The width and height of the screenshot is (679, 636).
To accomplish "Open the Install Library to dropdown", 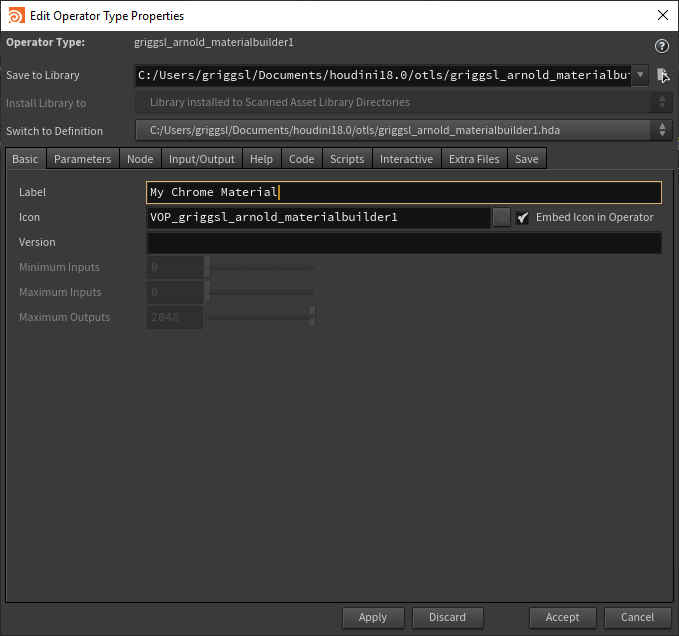I will (404, 103).
